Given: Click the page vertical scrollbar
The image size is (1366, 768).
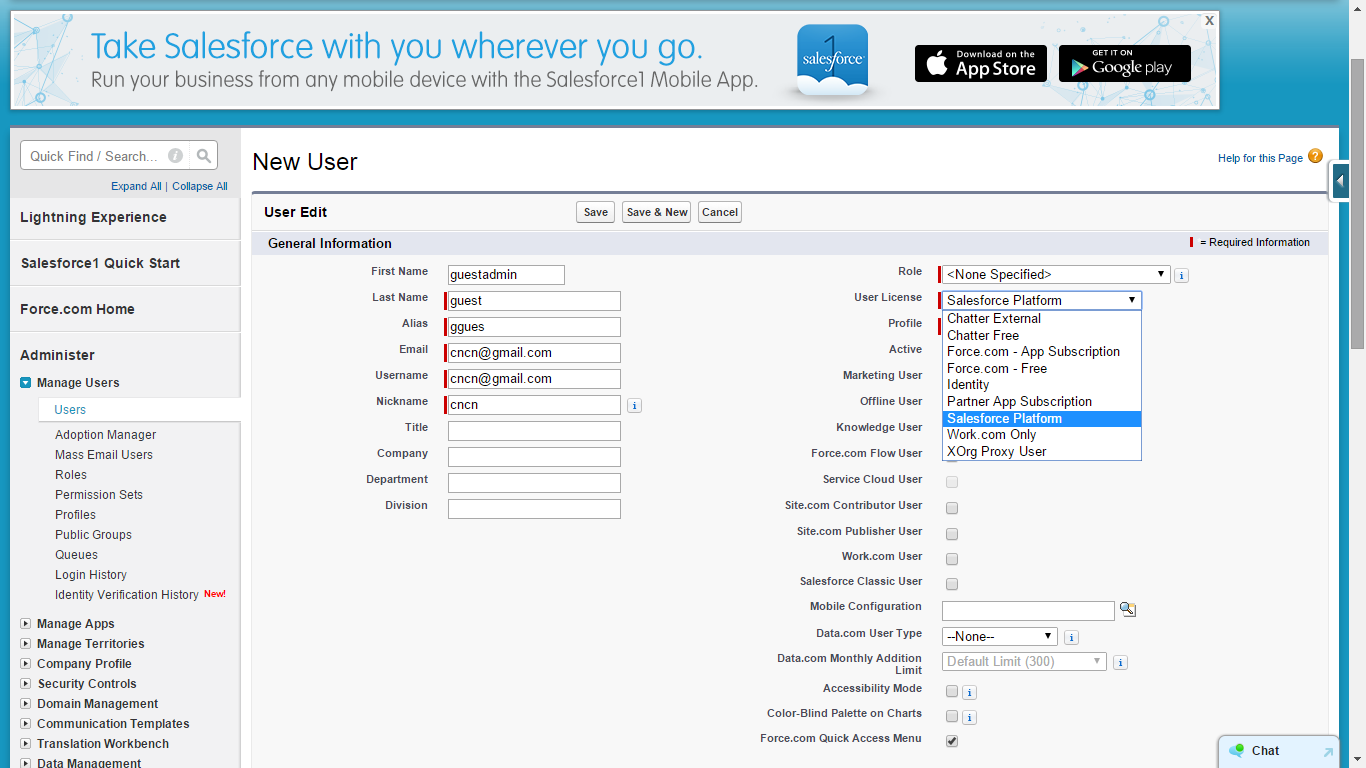Looking at the screenshot, I should pyautogui.click(x=1357, y=204).
